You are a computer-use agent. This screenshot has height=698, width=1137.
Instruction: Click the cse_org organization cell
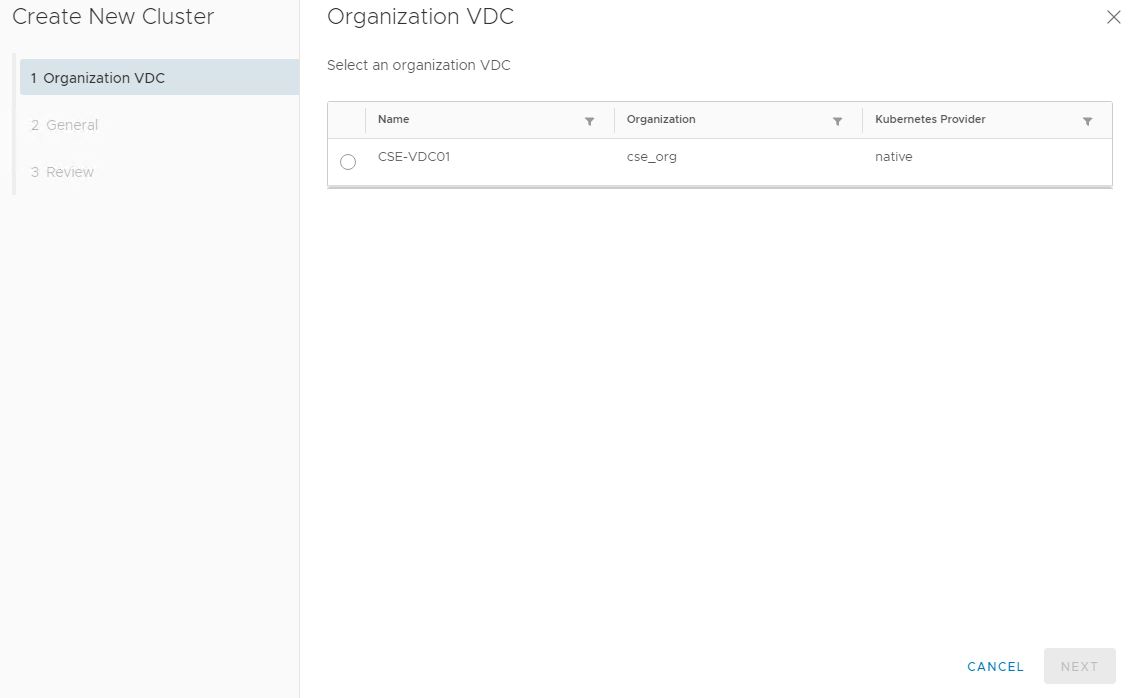pos(651,157)
